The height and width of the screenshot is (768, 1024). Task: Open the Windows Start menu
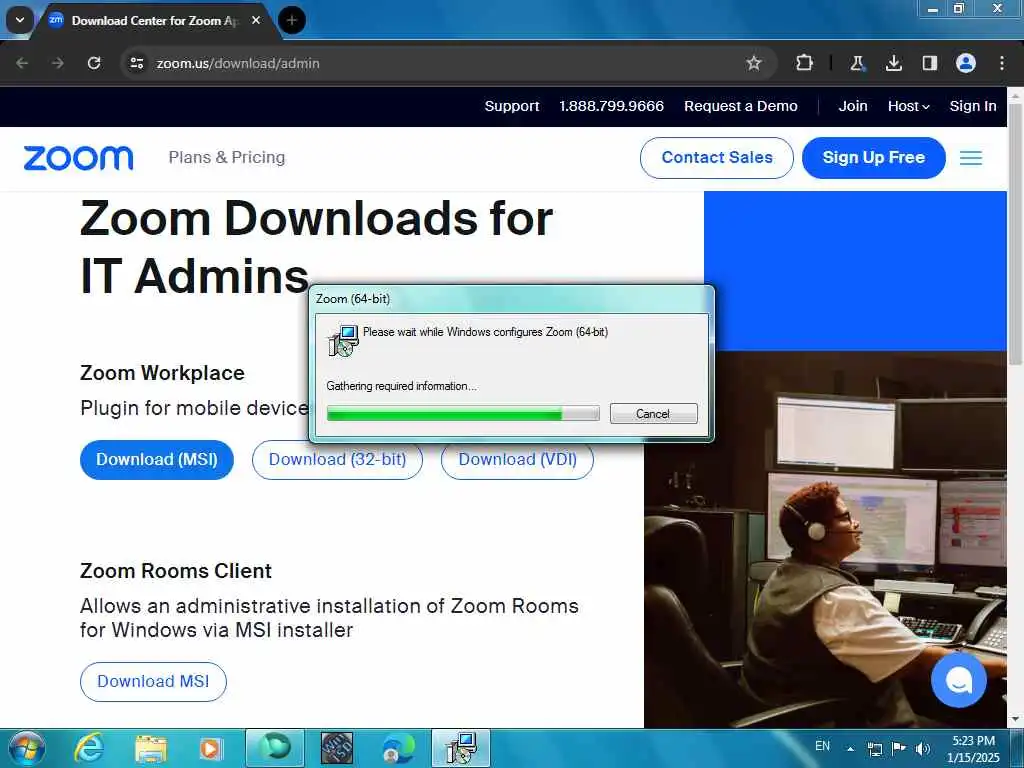click(26, 748)
